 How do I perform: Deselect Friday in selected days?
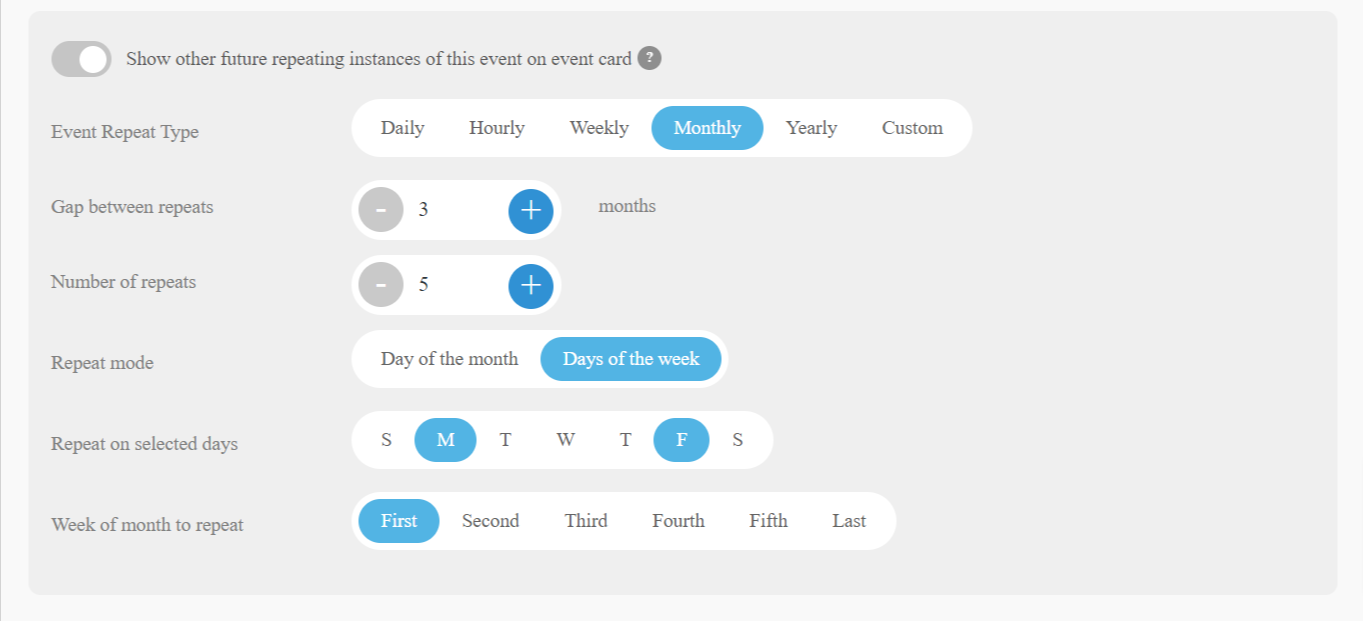pos(681,440)
